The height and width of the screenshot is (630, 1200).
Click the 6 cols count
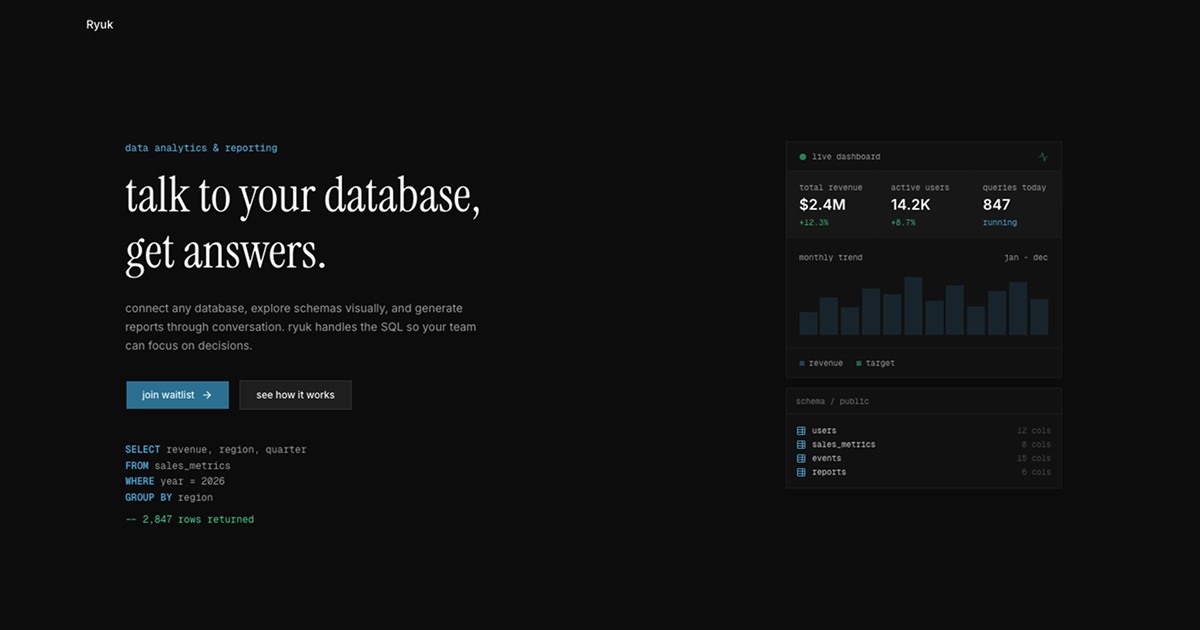[1036, 472]
